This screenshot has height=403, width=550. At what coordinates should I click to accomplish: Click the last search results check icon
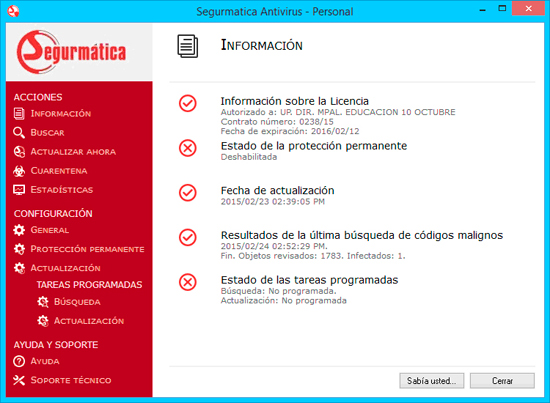pyautogui.click(x=188, y=237)
